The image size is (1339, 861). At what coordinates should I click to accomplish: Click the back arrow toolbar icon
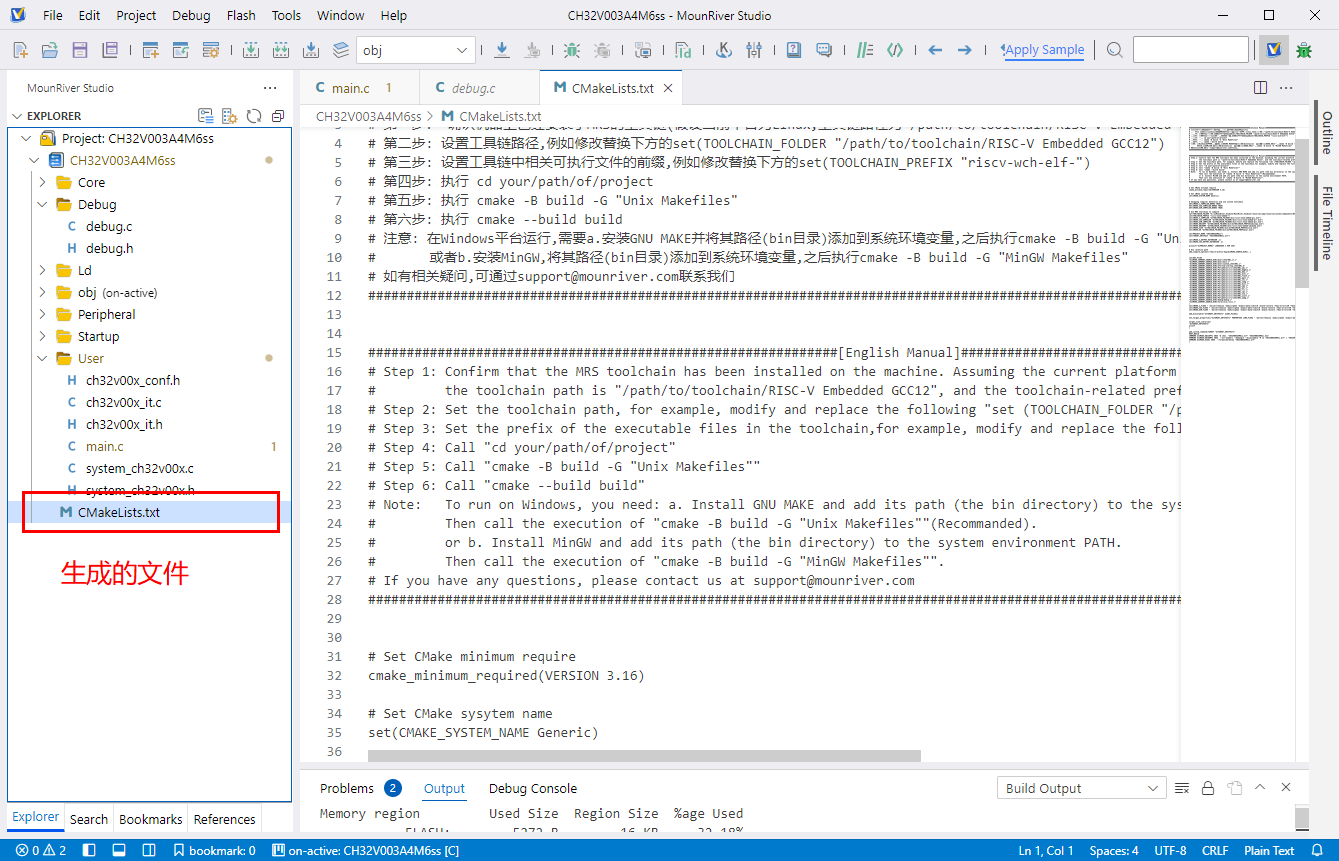(935, 49)
